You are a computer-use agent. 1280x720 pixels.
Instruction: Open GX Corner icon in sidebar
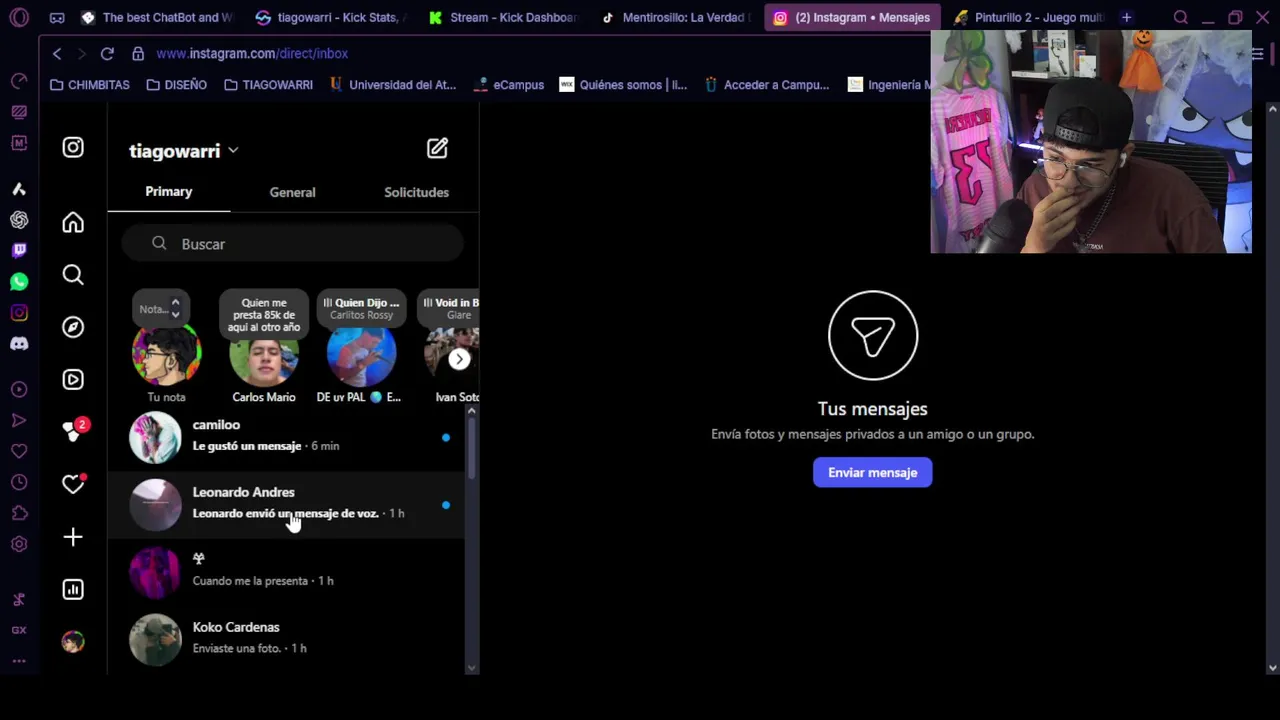pyautogui.click(x=19, y=630)
